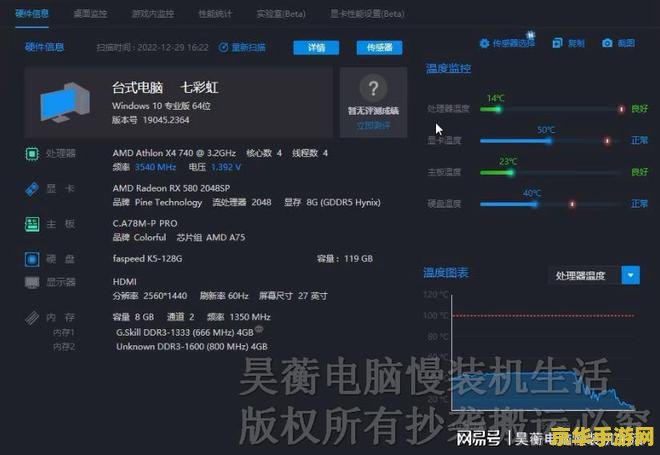Click the 传感器 button

coord(379,48)
